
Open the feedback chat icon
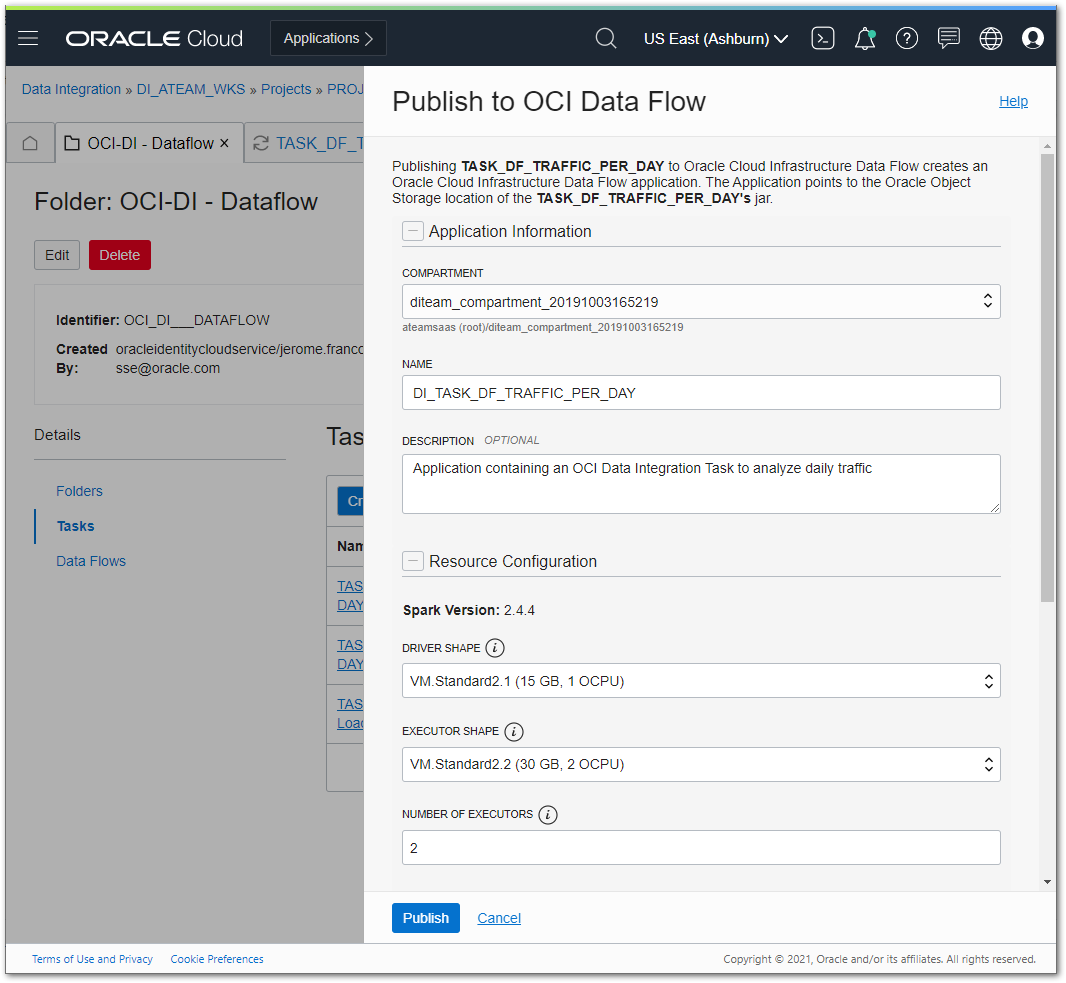point(948,38)
